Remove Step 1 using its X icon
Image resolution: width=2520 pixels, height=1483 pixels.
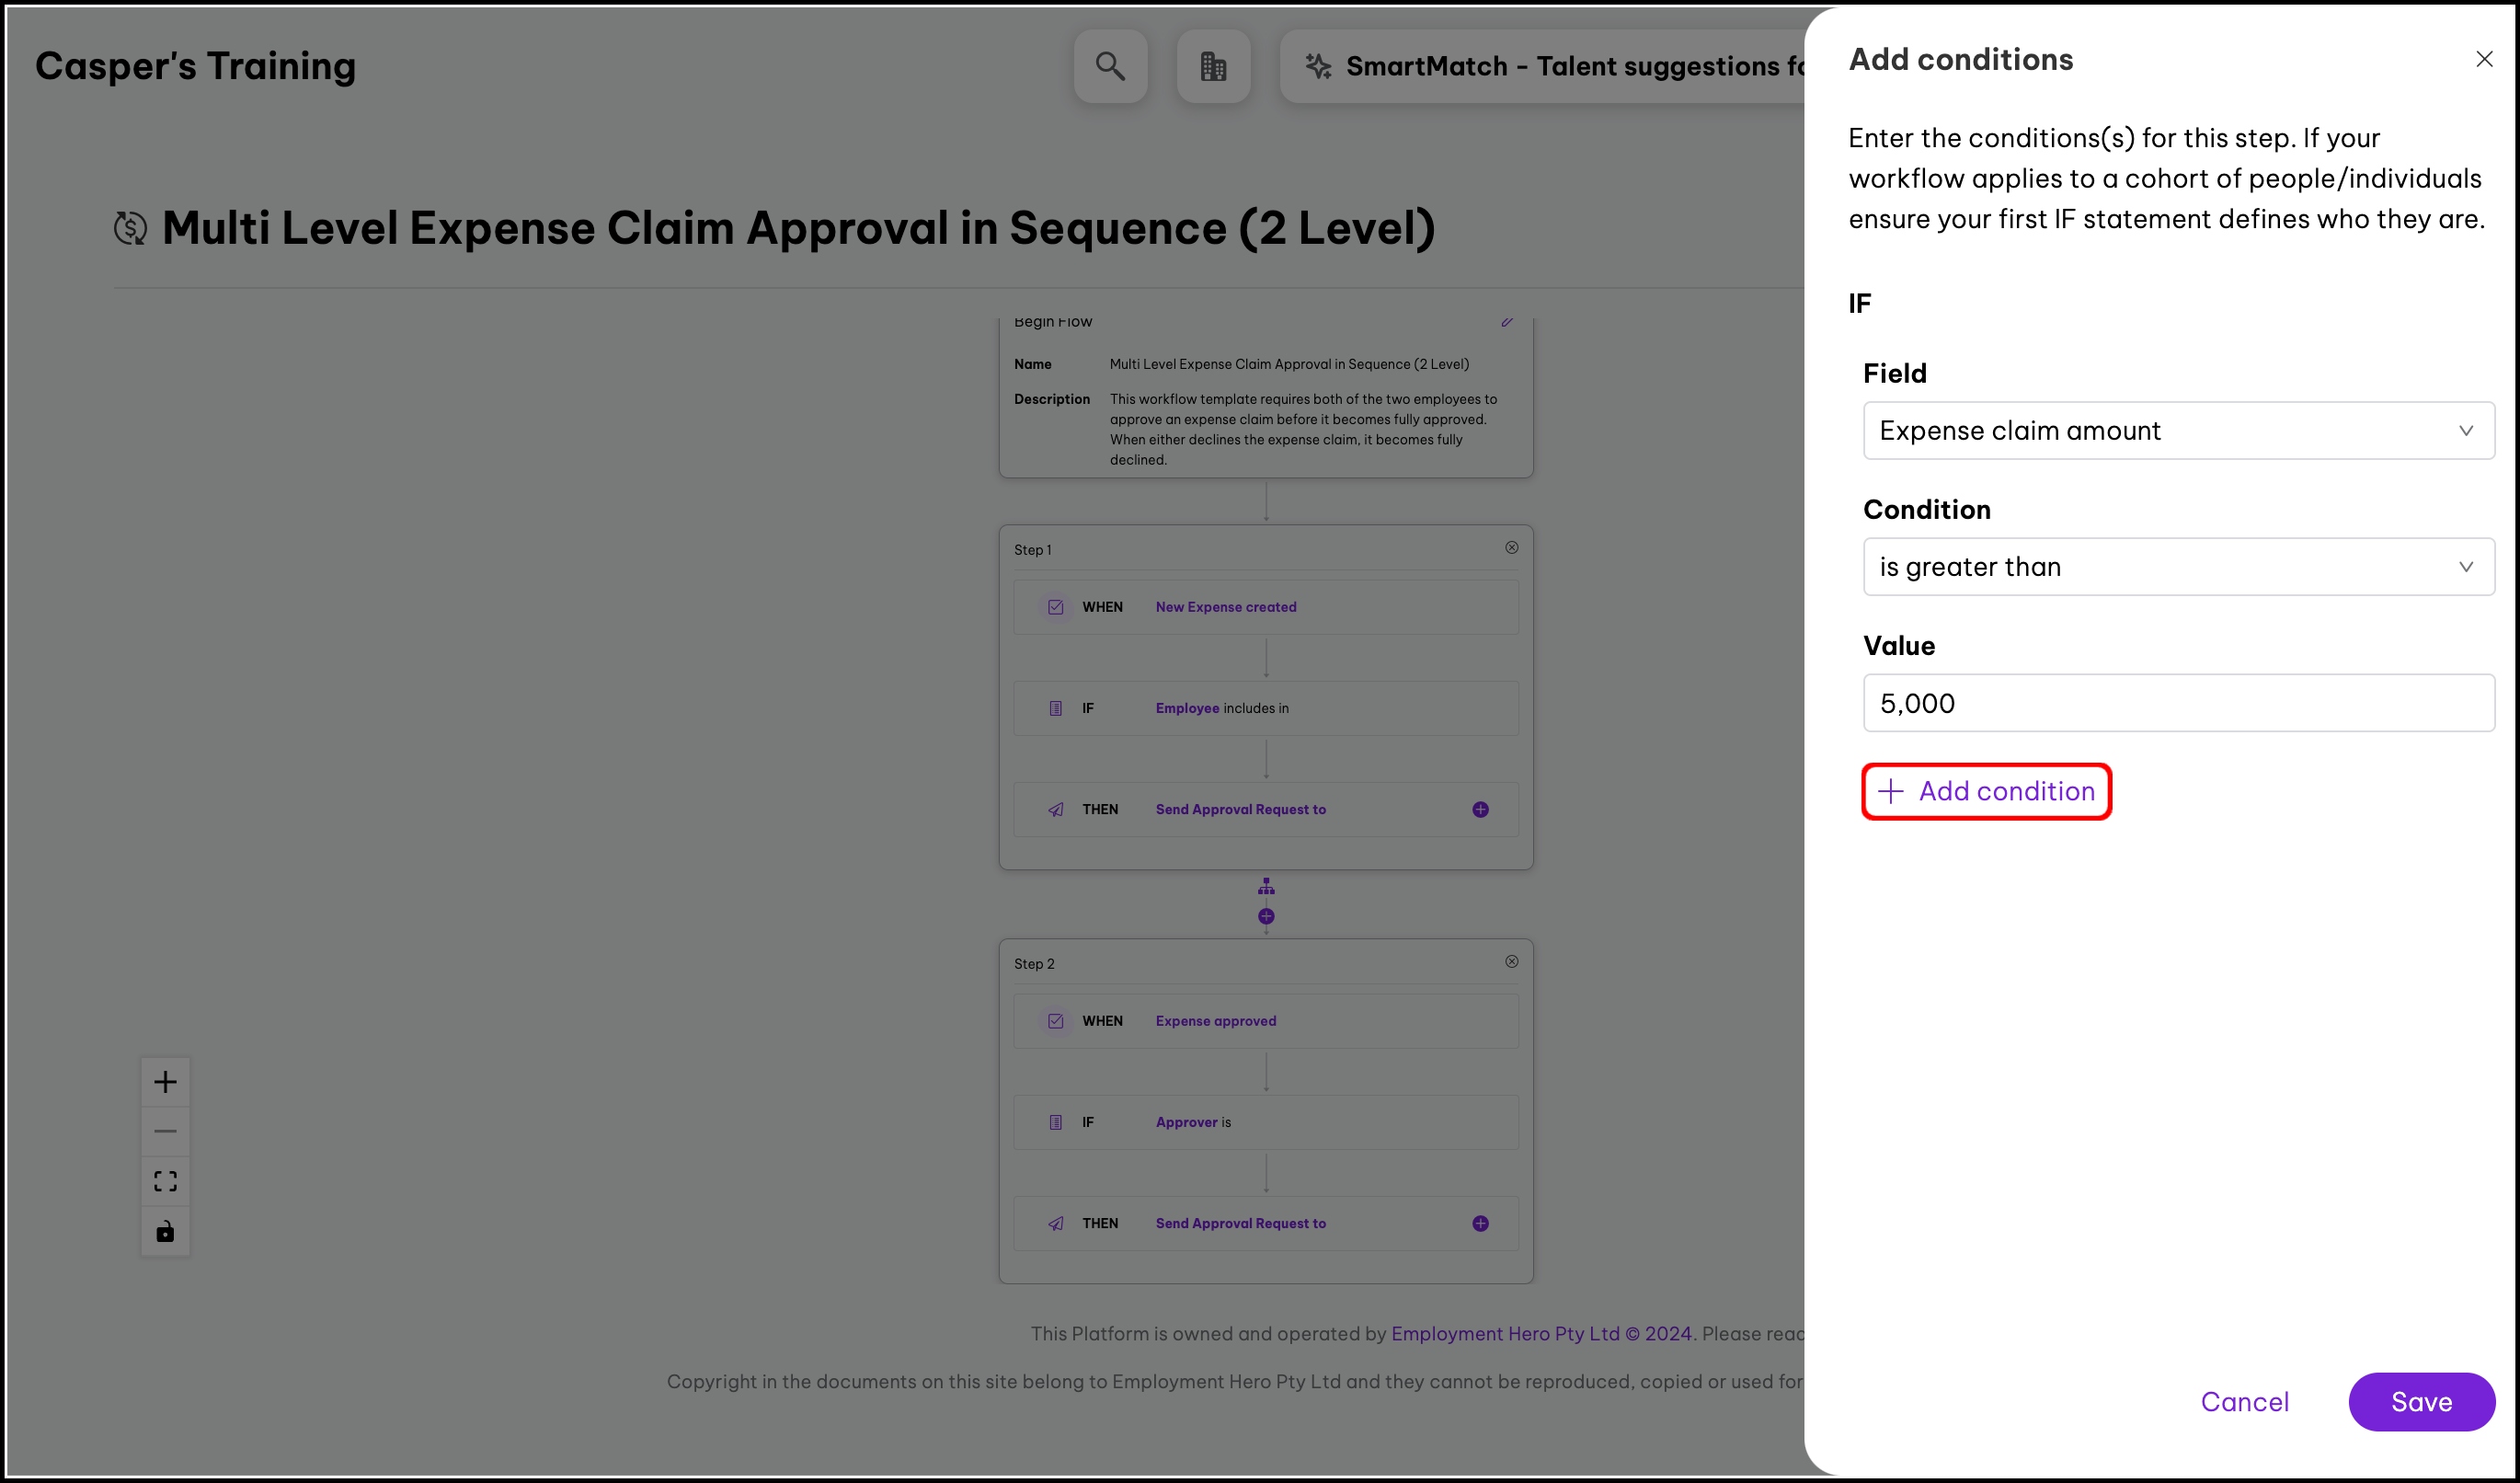pyautogui.click(x=1511, y=548)
